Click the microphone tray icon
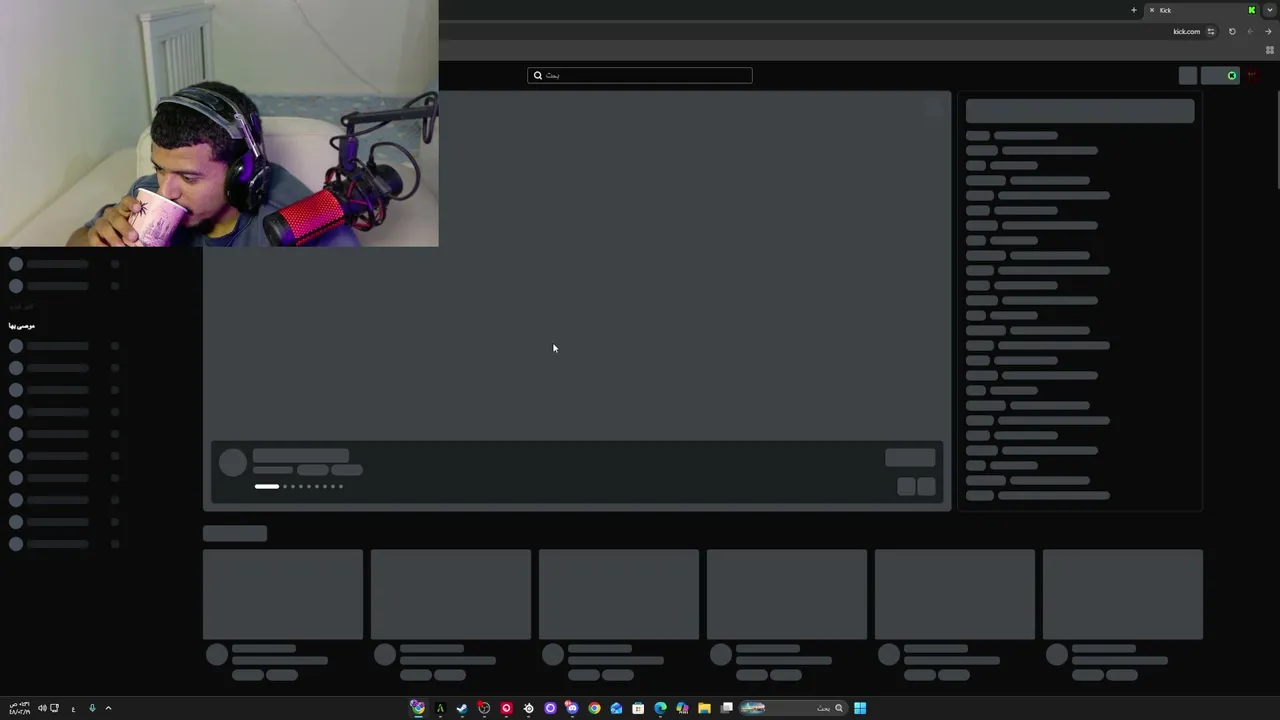 92,708
